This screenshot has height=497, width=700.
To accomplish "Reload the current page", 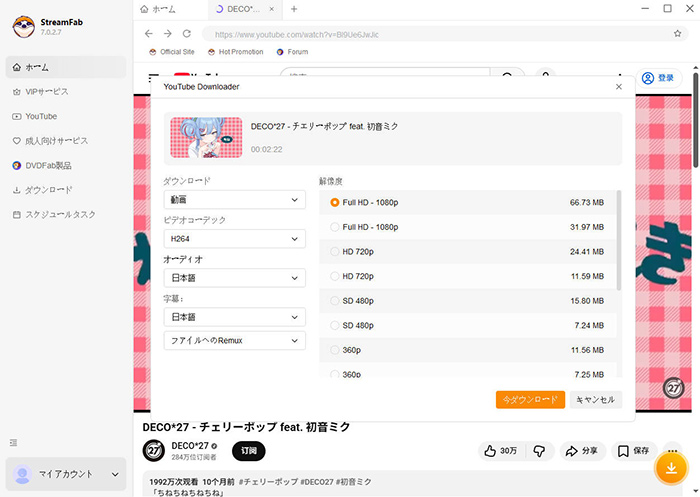I will coord(187,33).
